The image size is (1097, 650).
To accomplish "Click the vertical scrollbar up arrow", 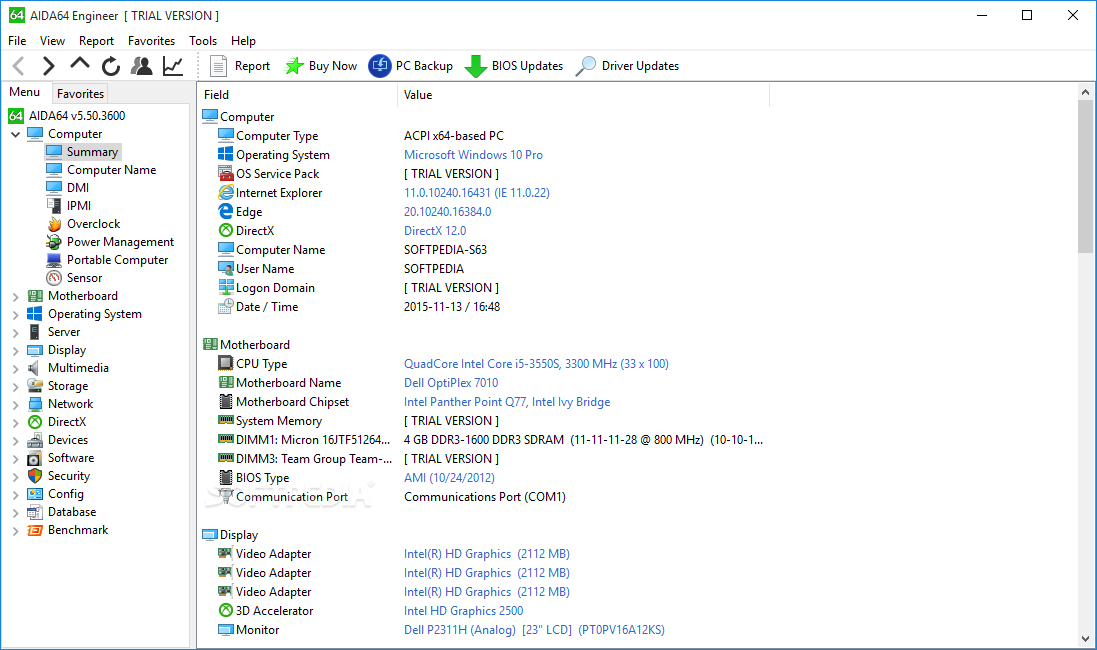I will pos(1085,92).
